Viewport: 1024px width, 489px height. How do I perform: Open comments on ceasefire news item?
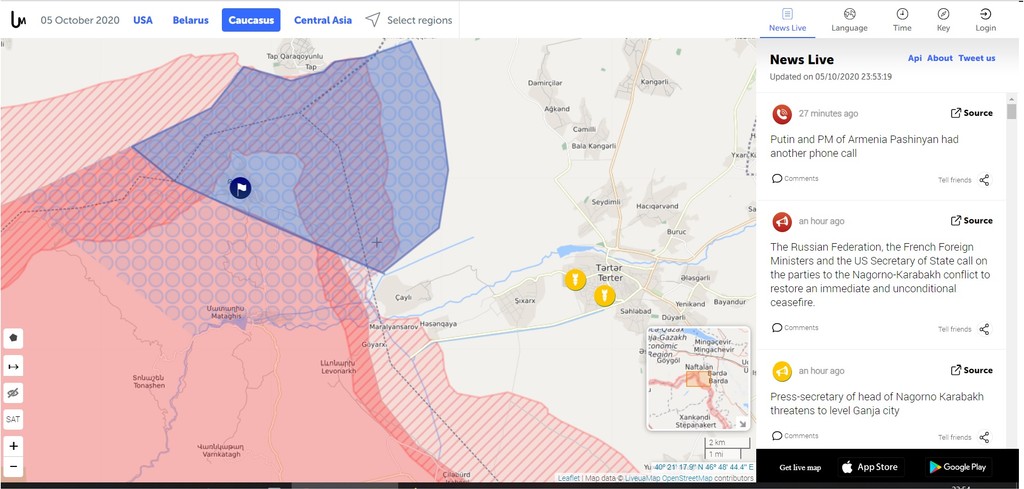click(x=795, y=328)
